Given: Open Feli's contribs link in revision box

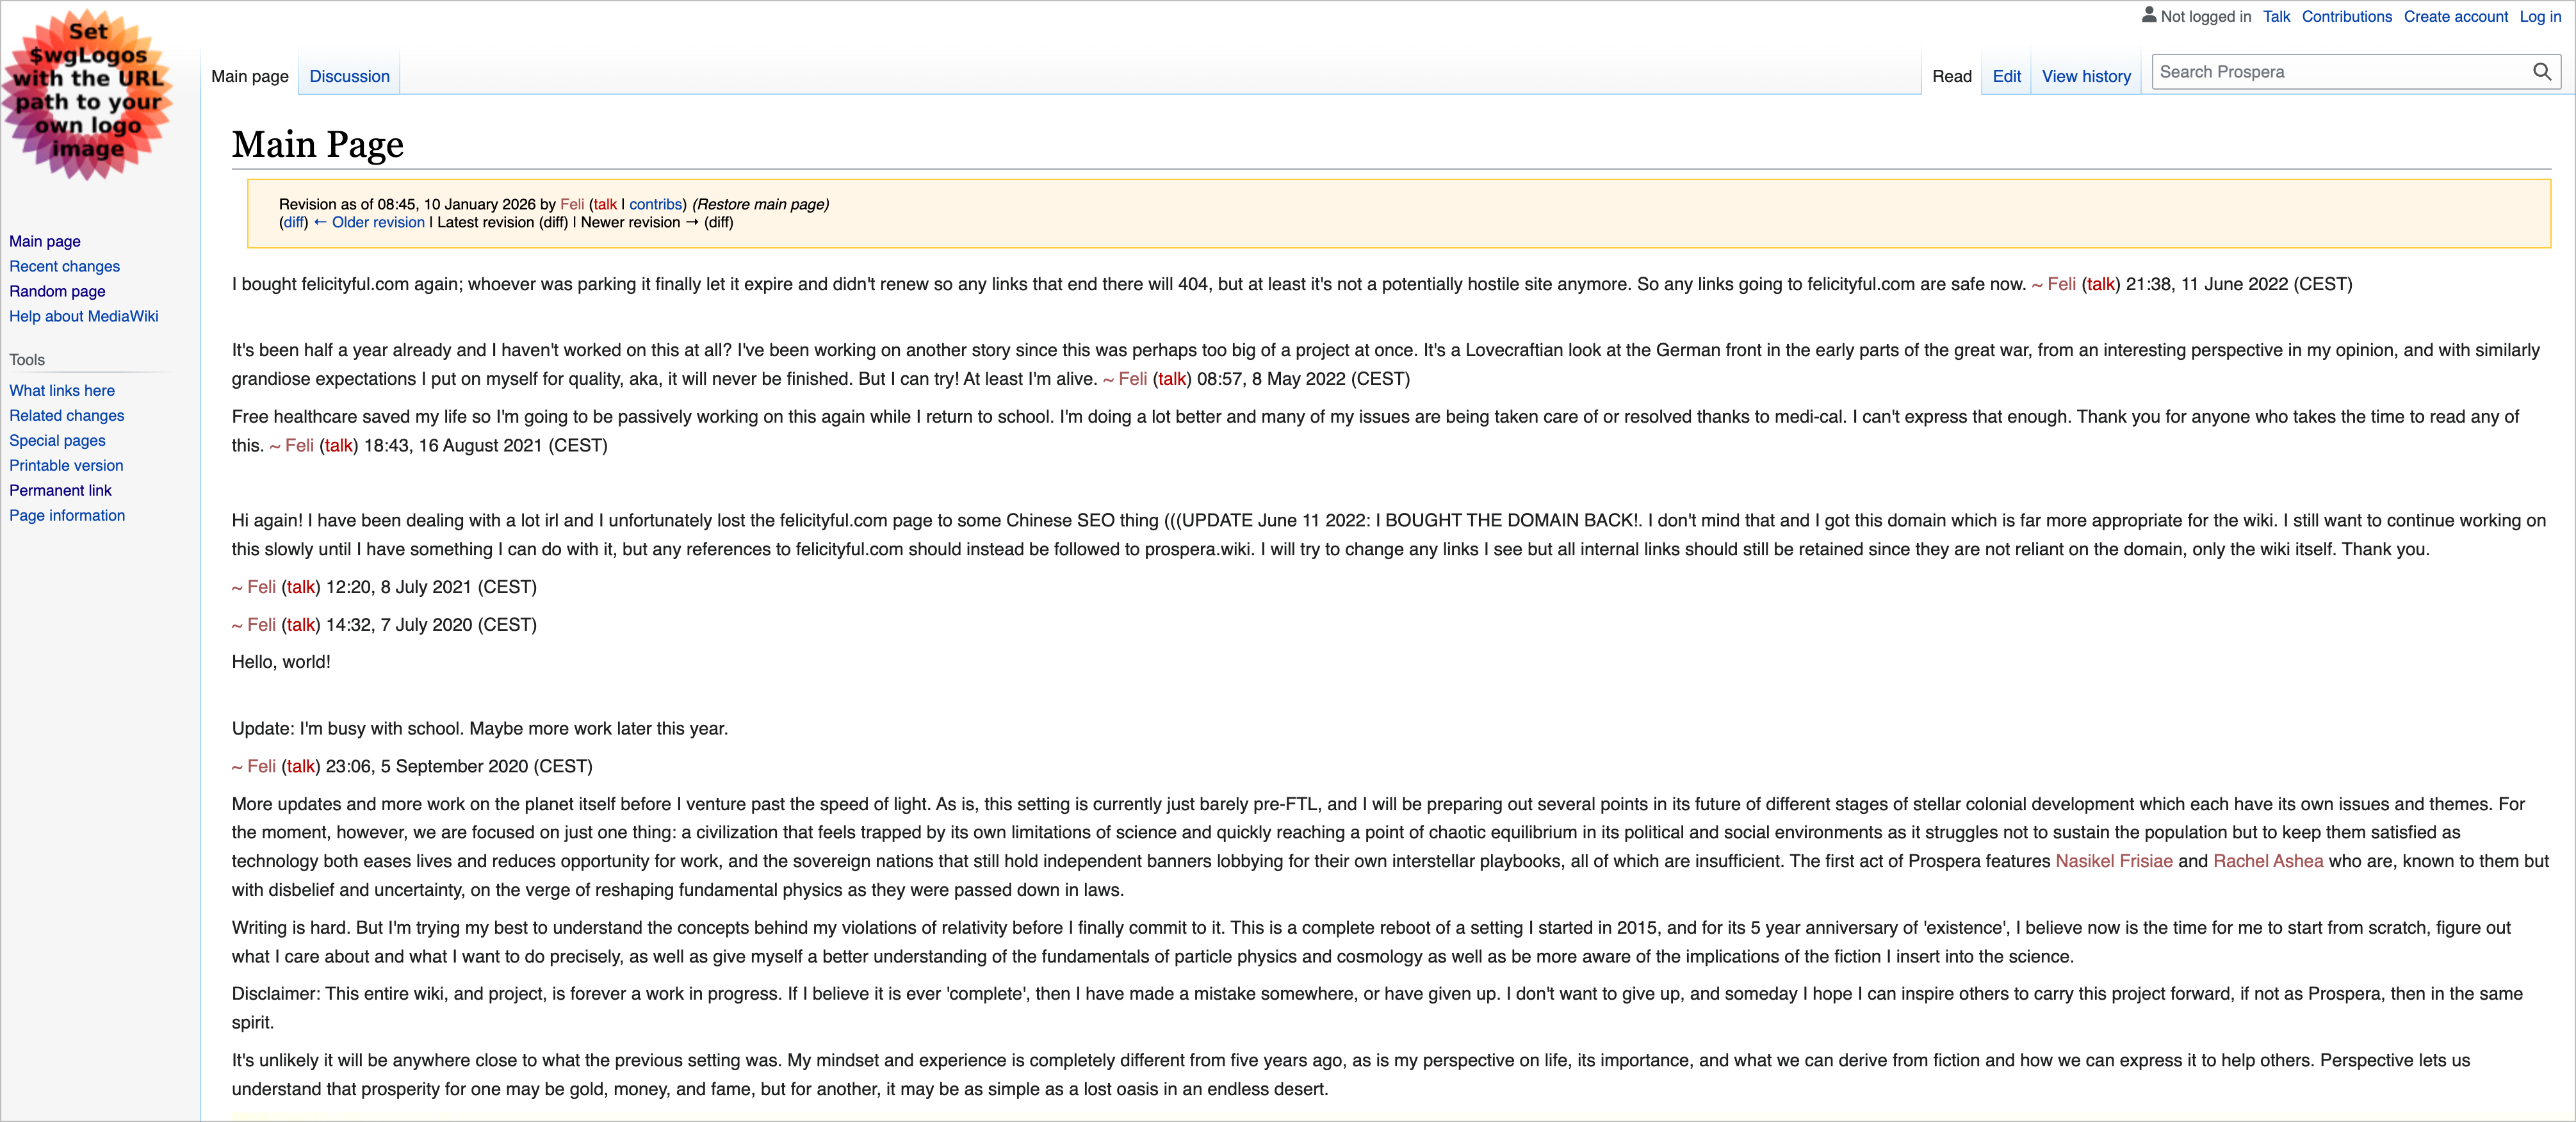Looking at the screenshot, I should pyautogui.click(x=655, y=204).
